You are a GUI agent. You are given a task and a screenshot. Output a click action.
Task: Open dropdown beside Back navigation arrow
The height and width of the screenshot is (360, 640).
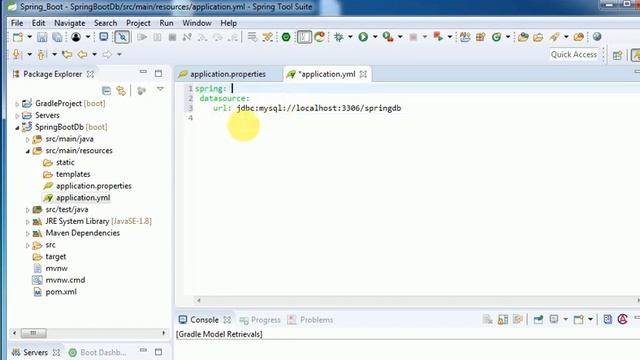point(94,54)
